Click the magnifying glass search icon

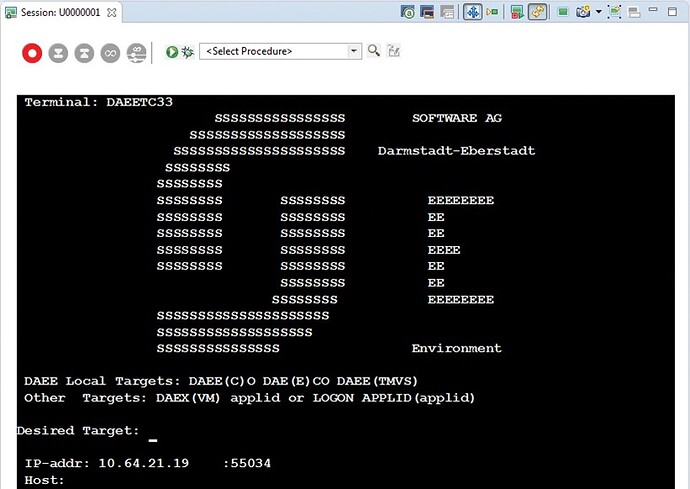[x=374, y=51]
